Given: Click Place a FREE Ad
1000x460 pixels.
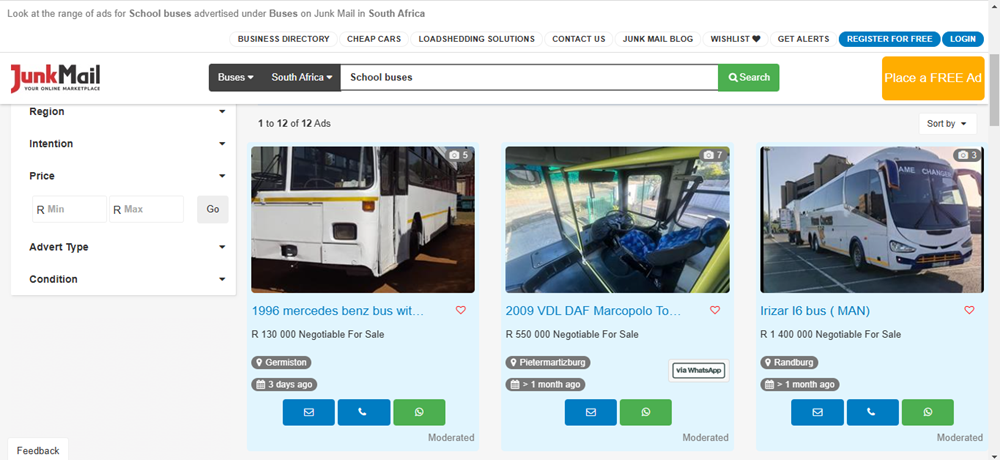Looking at the screenshot, I should point(933,78).
